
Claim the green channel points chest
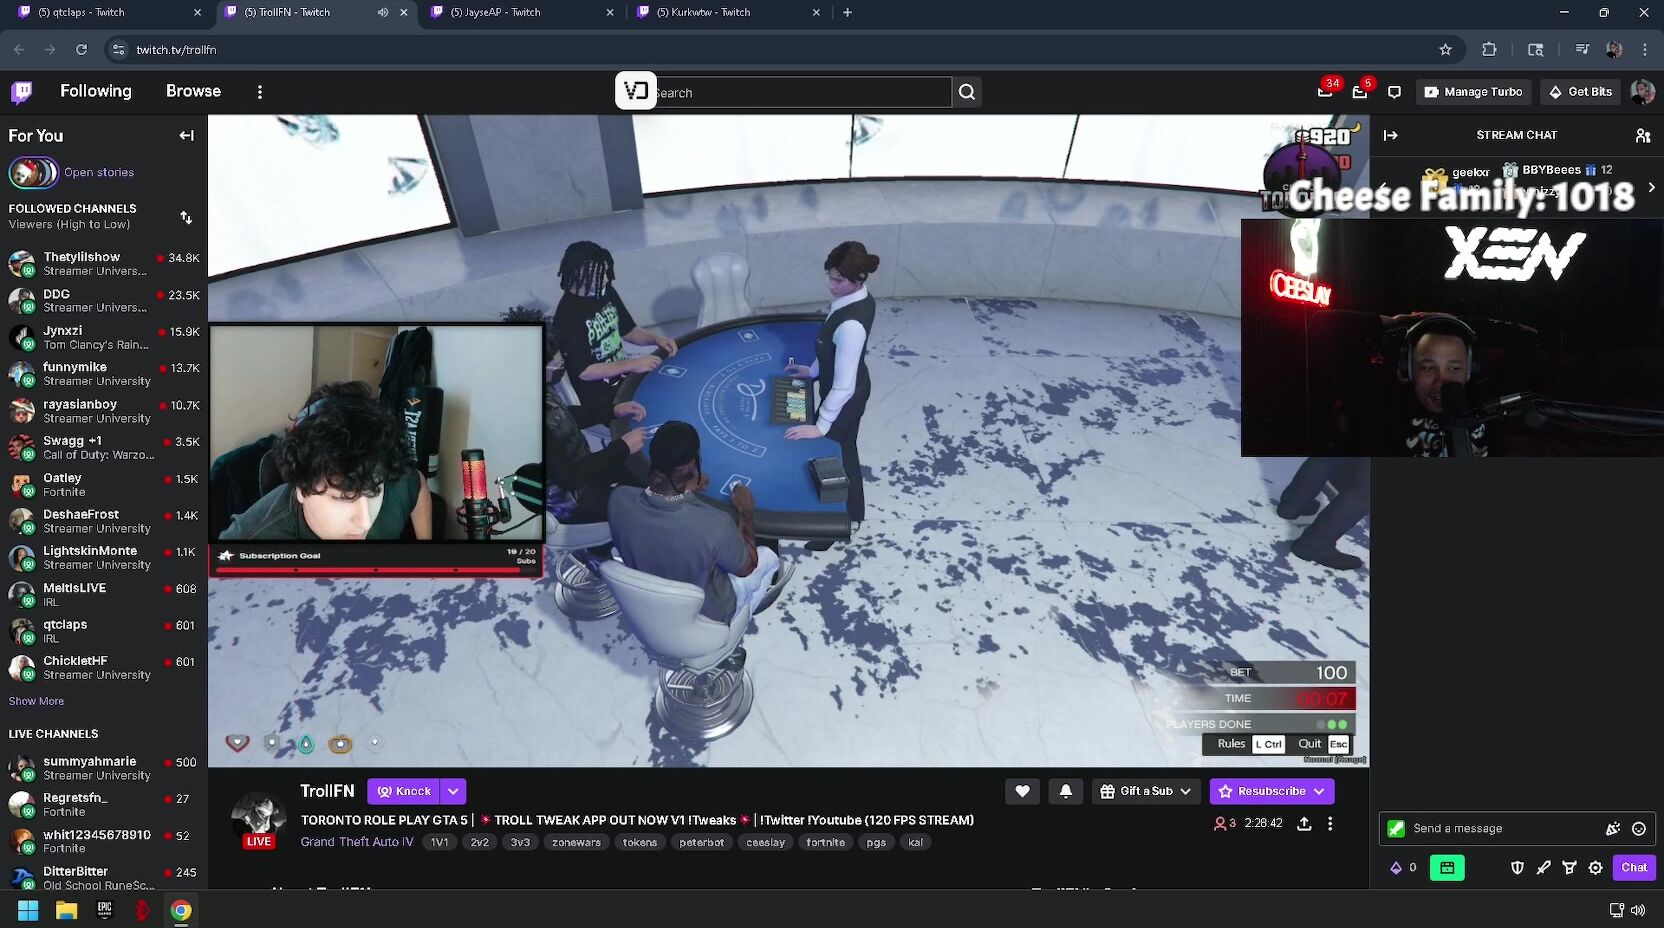[x=1447, y=868]
